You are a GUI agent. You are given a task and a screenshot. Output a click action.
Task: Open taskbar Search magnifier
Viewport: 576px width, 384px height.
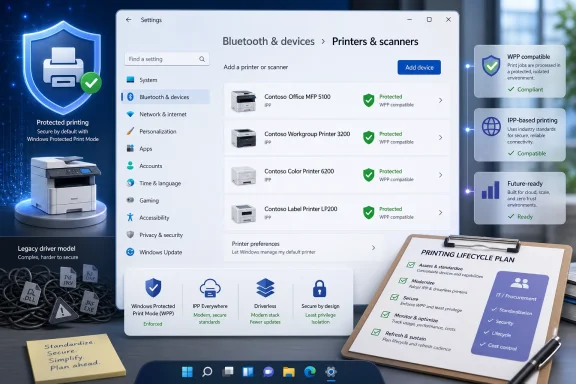[x=207, y=372]
